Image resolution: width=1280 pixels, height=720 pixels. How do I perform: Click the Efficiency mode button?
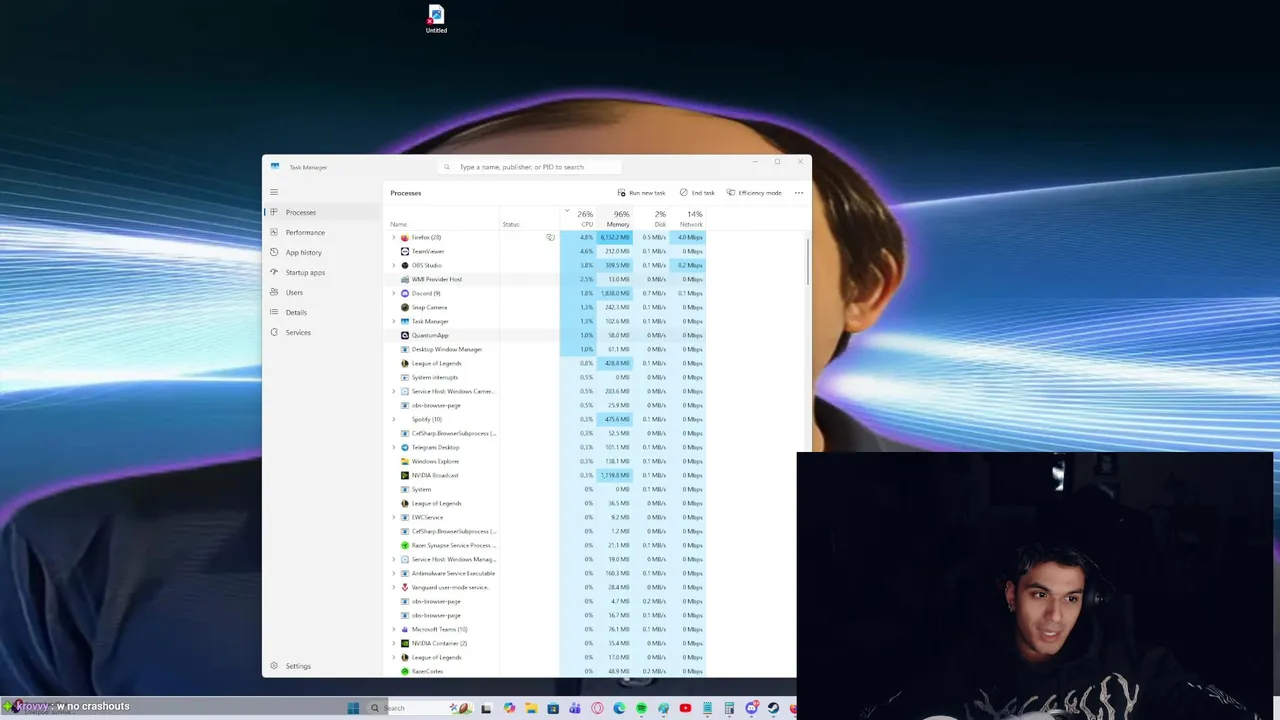click(754, 193)
